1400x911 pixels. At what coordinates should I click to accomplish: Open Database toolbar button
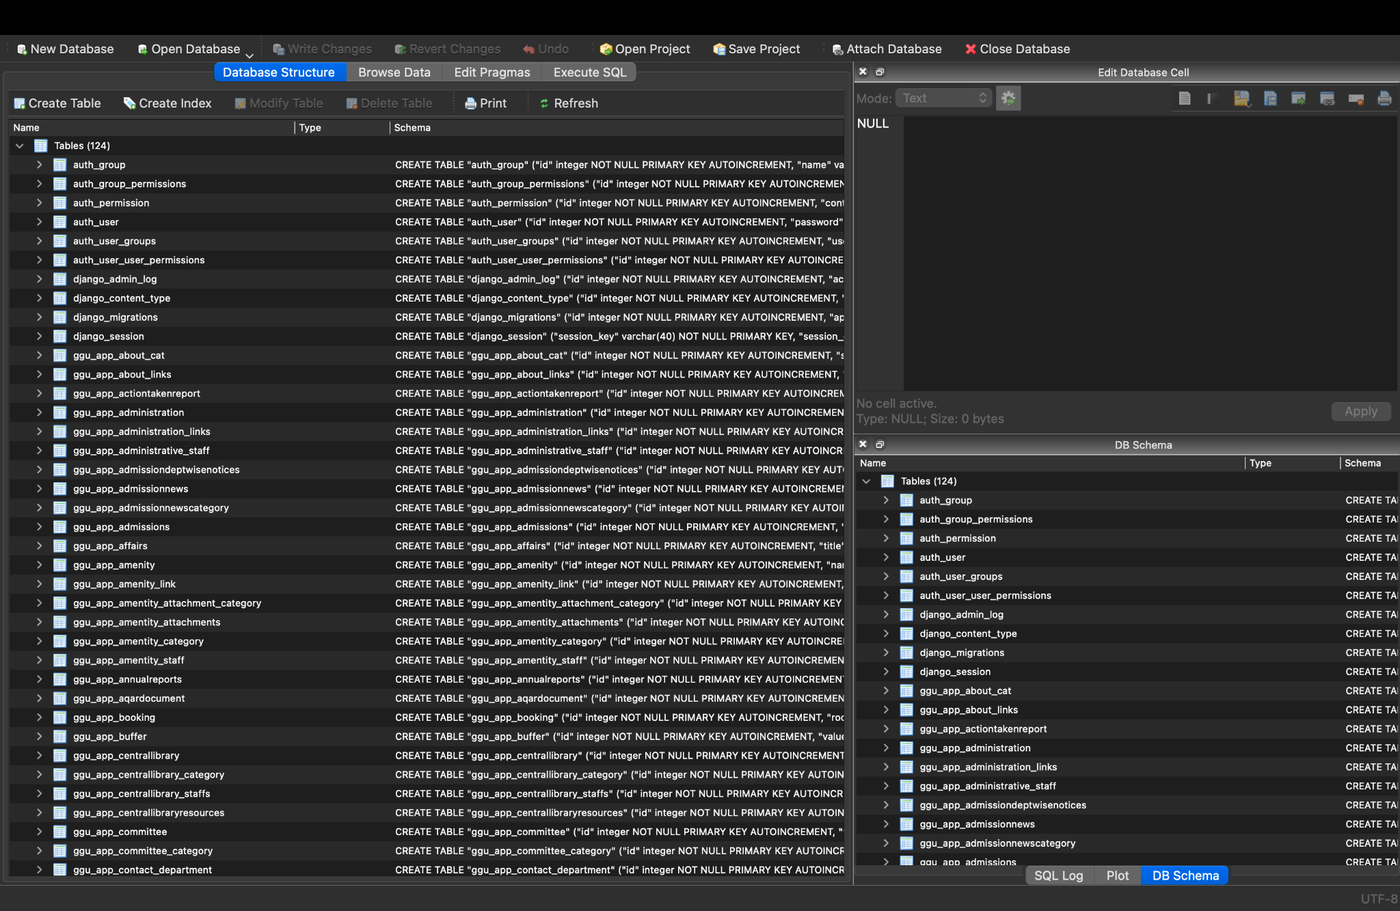tap(188, 49)
